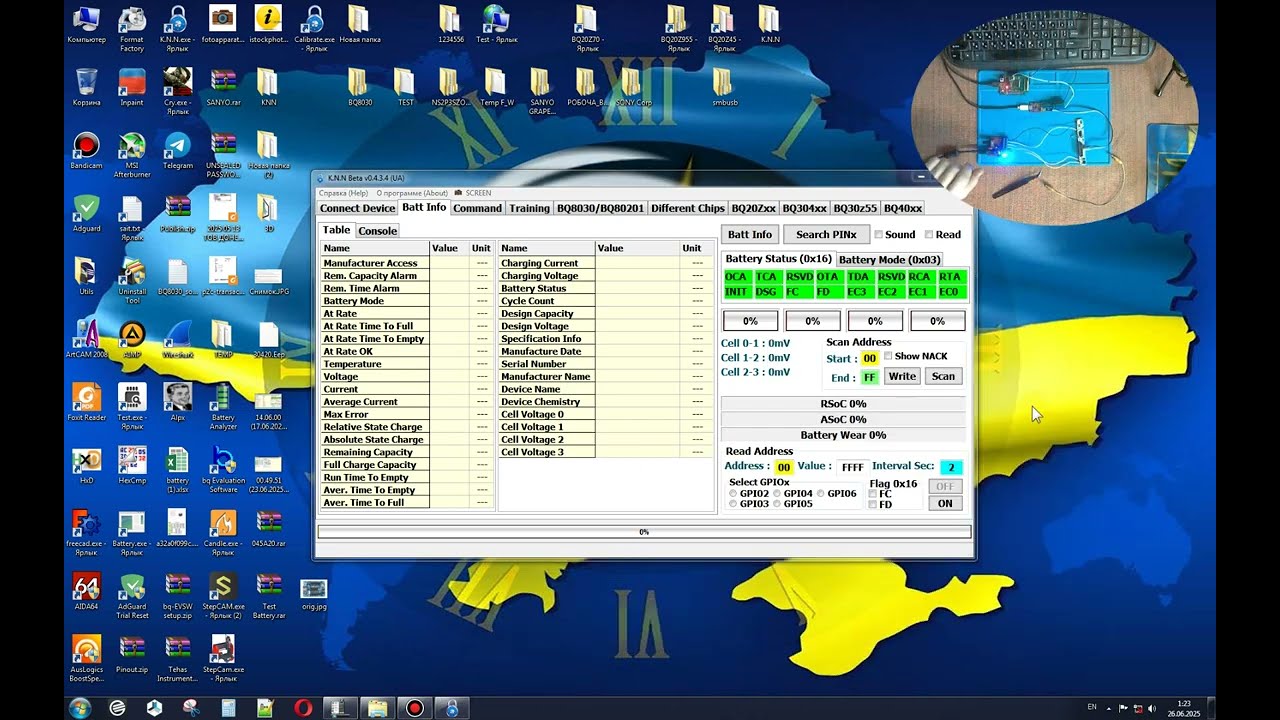Screen dimensions: 1280x720
Task: Open AusLogics BoostSpeed desktop icon
Action: [86, 658]
